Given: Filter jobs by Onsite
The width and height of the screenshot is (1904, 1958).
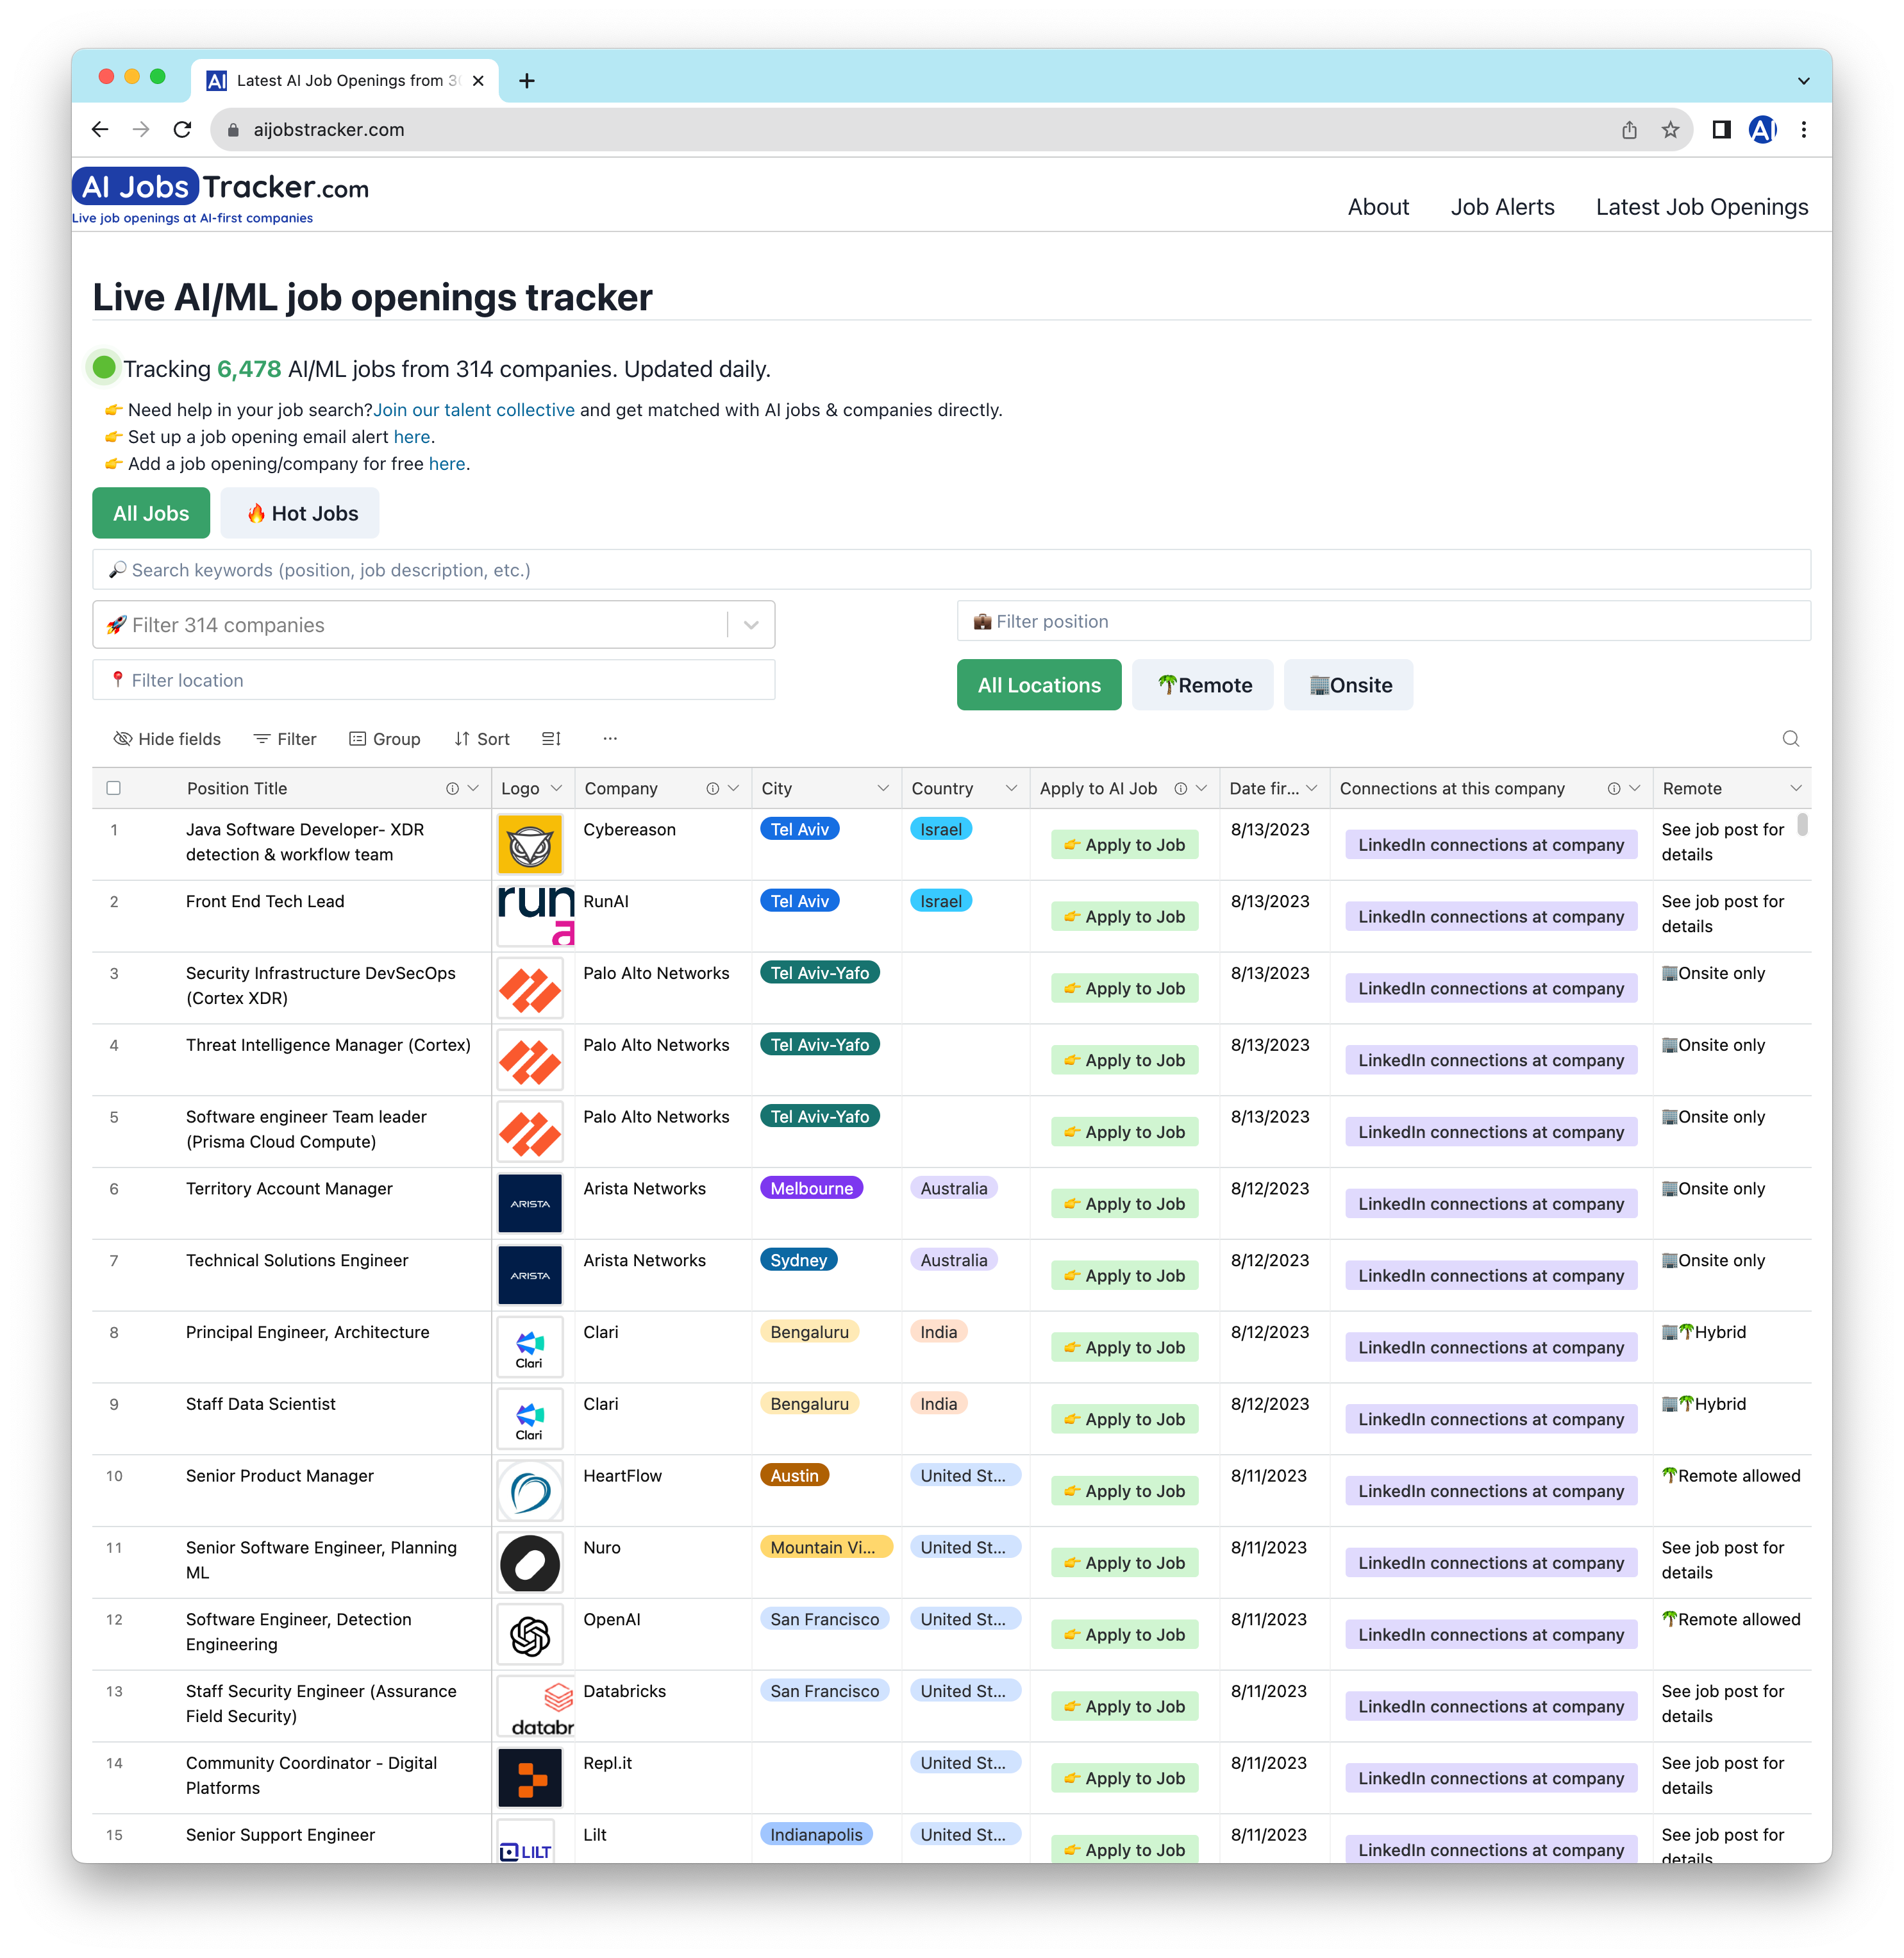Looking at the screenshot, I should (1349, 685).
